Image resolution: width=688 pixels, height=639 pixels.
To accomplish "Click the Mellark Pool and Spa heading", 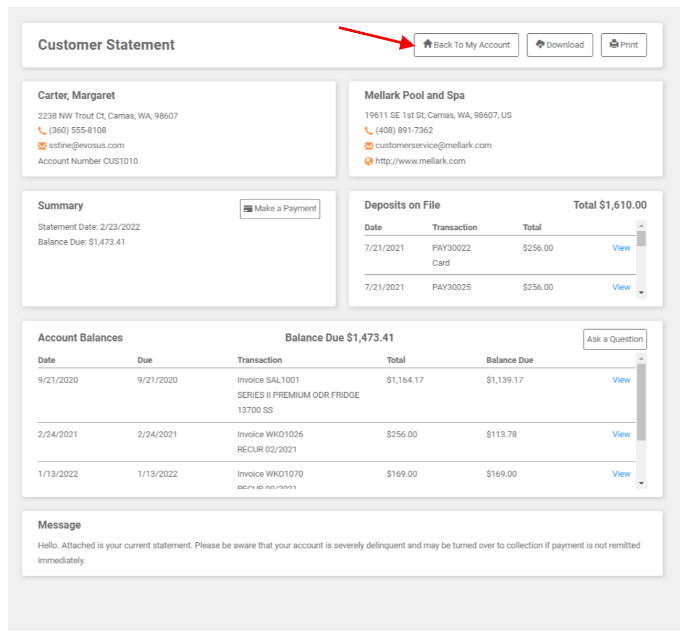I will 414,95.
